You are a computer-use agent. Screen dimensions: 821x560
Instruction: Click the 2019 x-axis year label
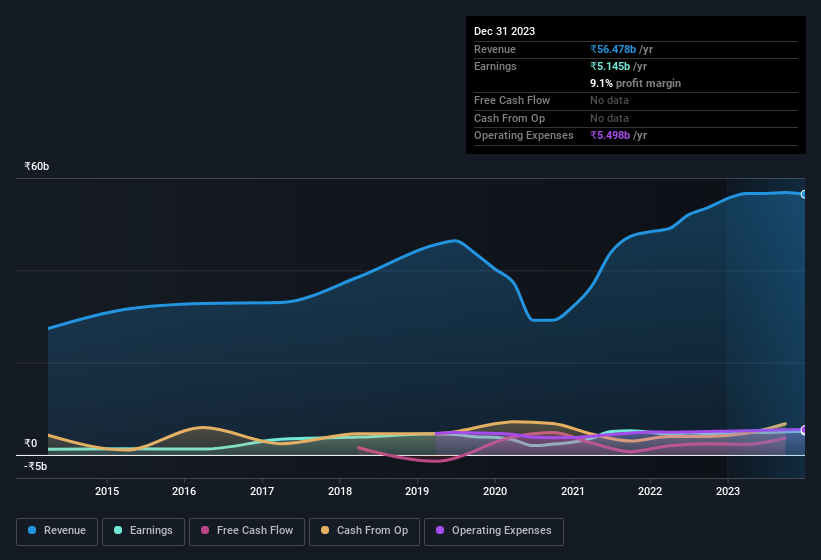417,491
